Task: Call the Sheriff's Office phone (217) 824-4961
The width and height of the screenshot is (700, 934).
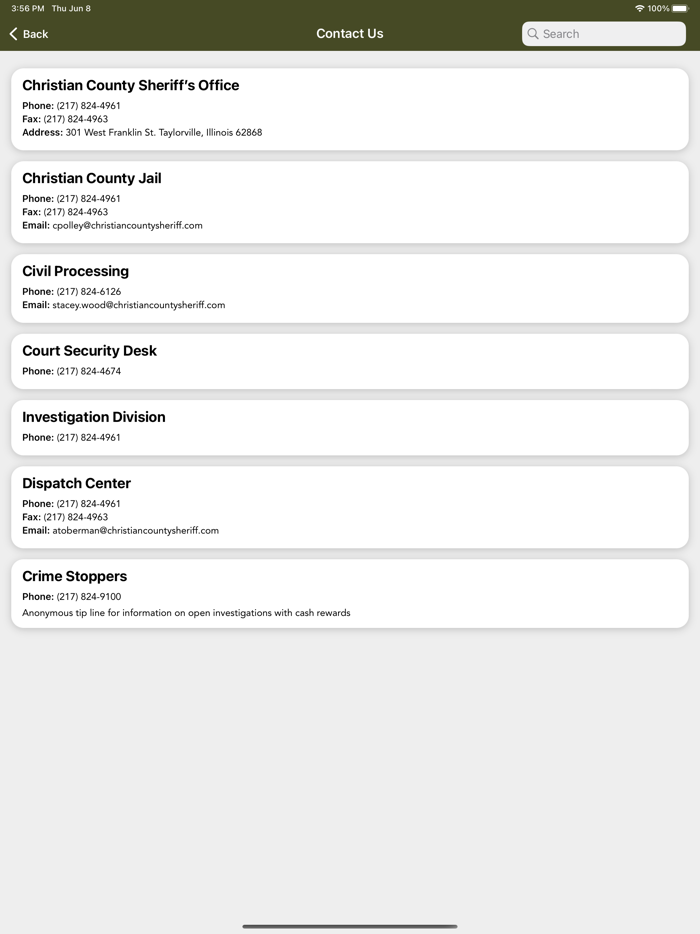Action: tap(88, 106)
